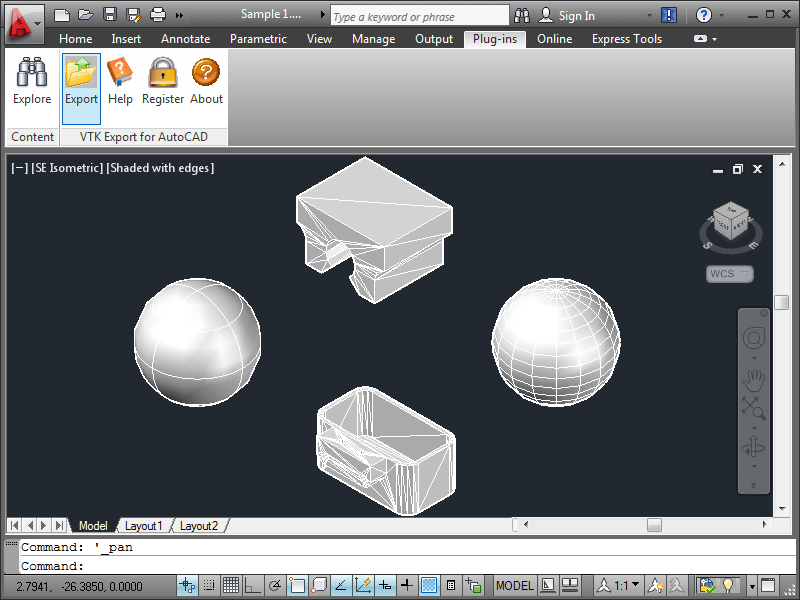
Task: Toggle Ortho Mode in the status bar
Action: 252,585
